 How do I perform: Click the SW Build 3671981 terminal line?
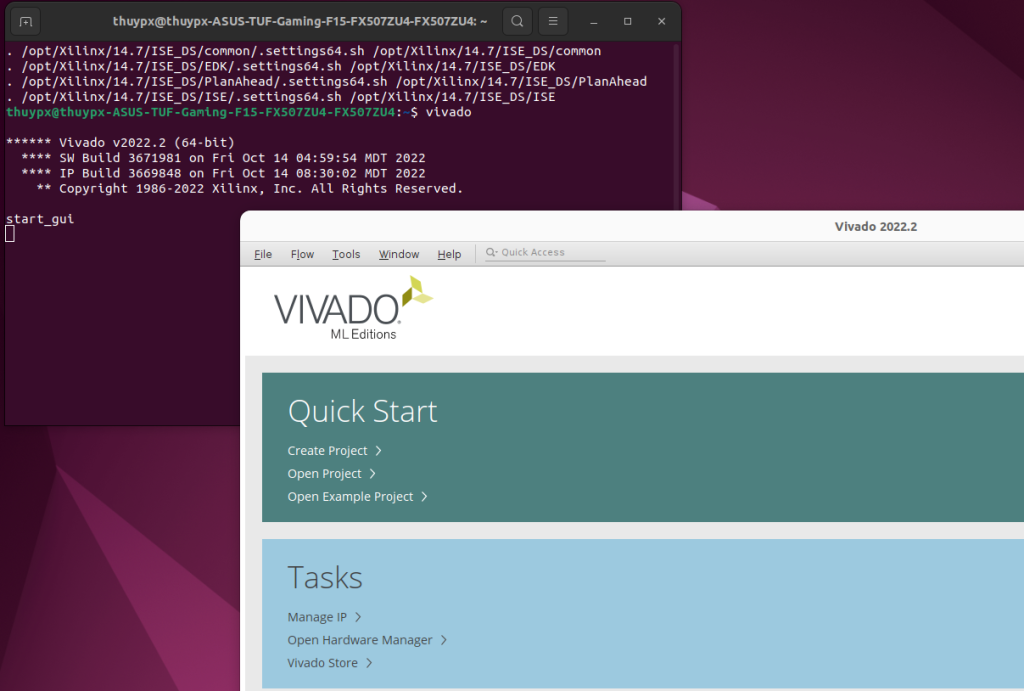(x=223, y=158)
